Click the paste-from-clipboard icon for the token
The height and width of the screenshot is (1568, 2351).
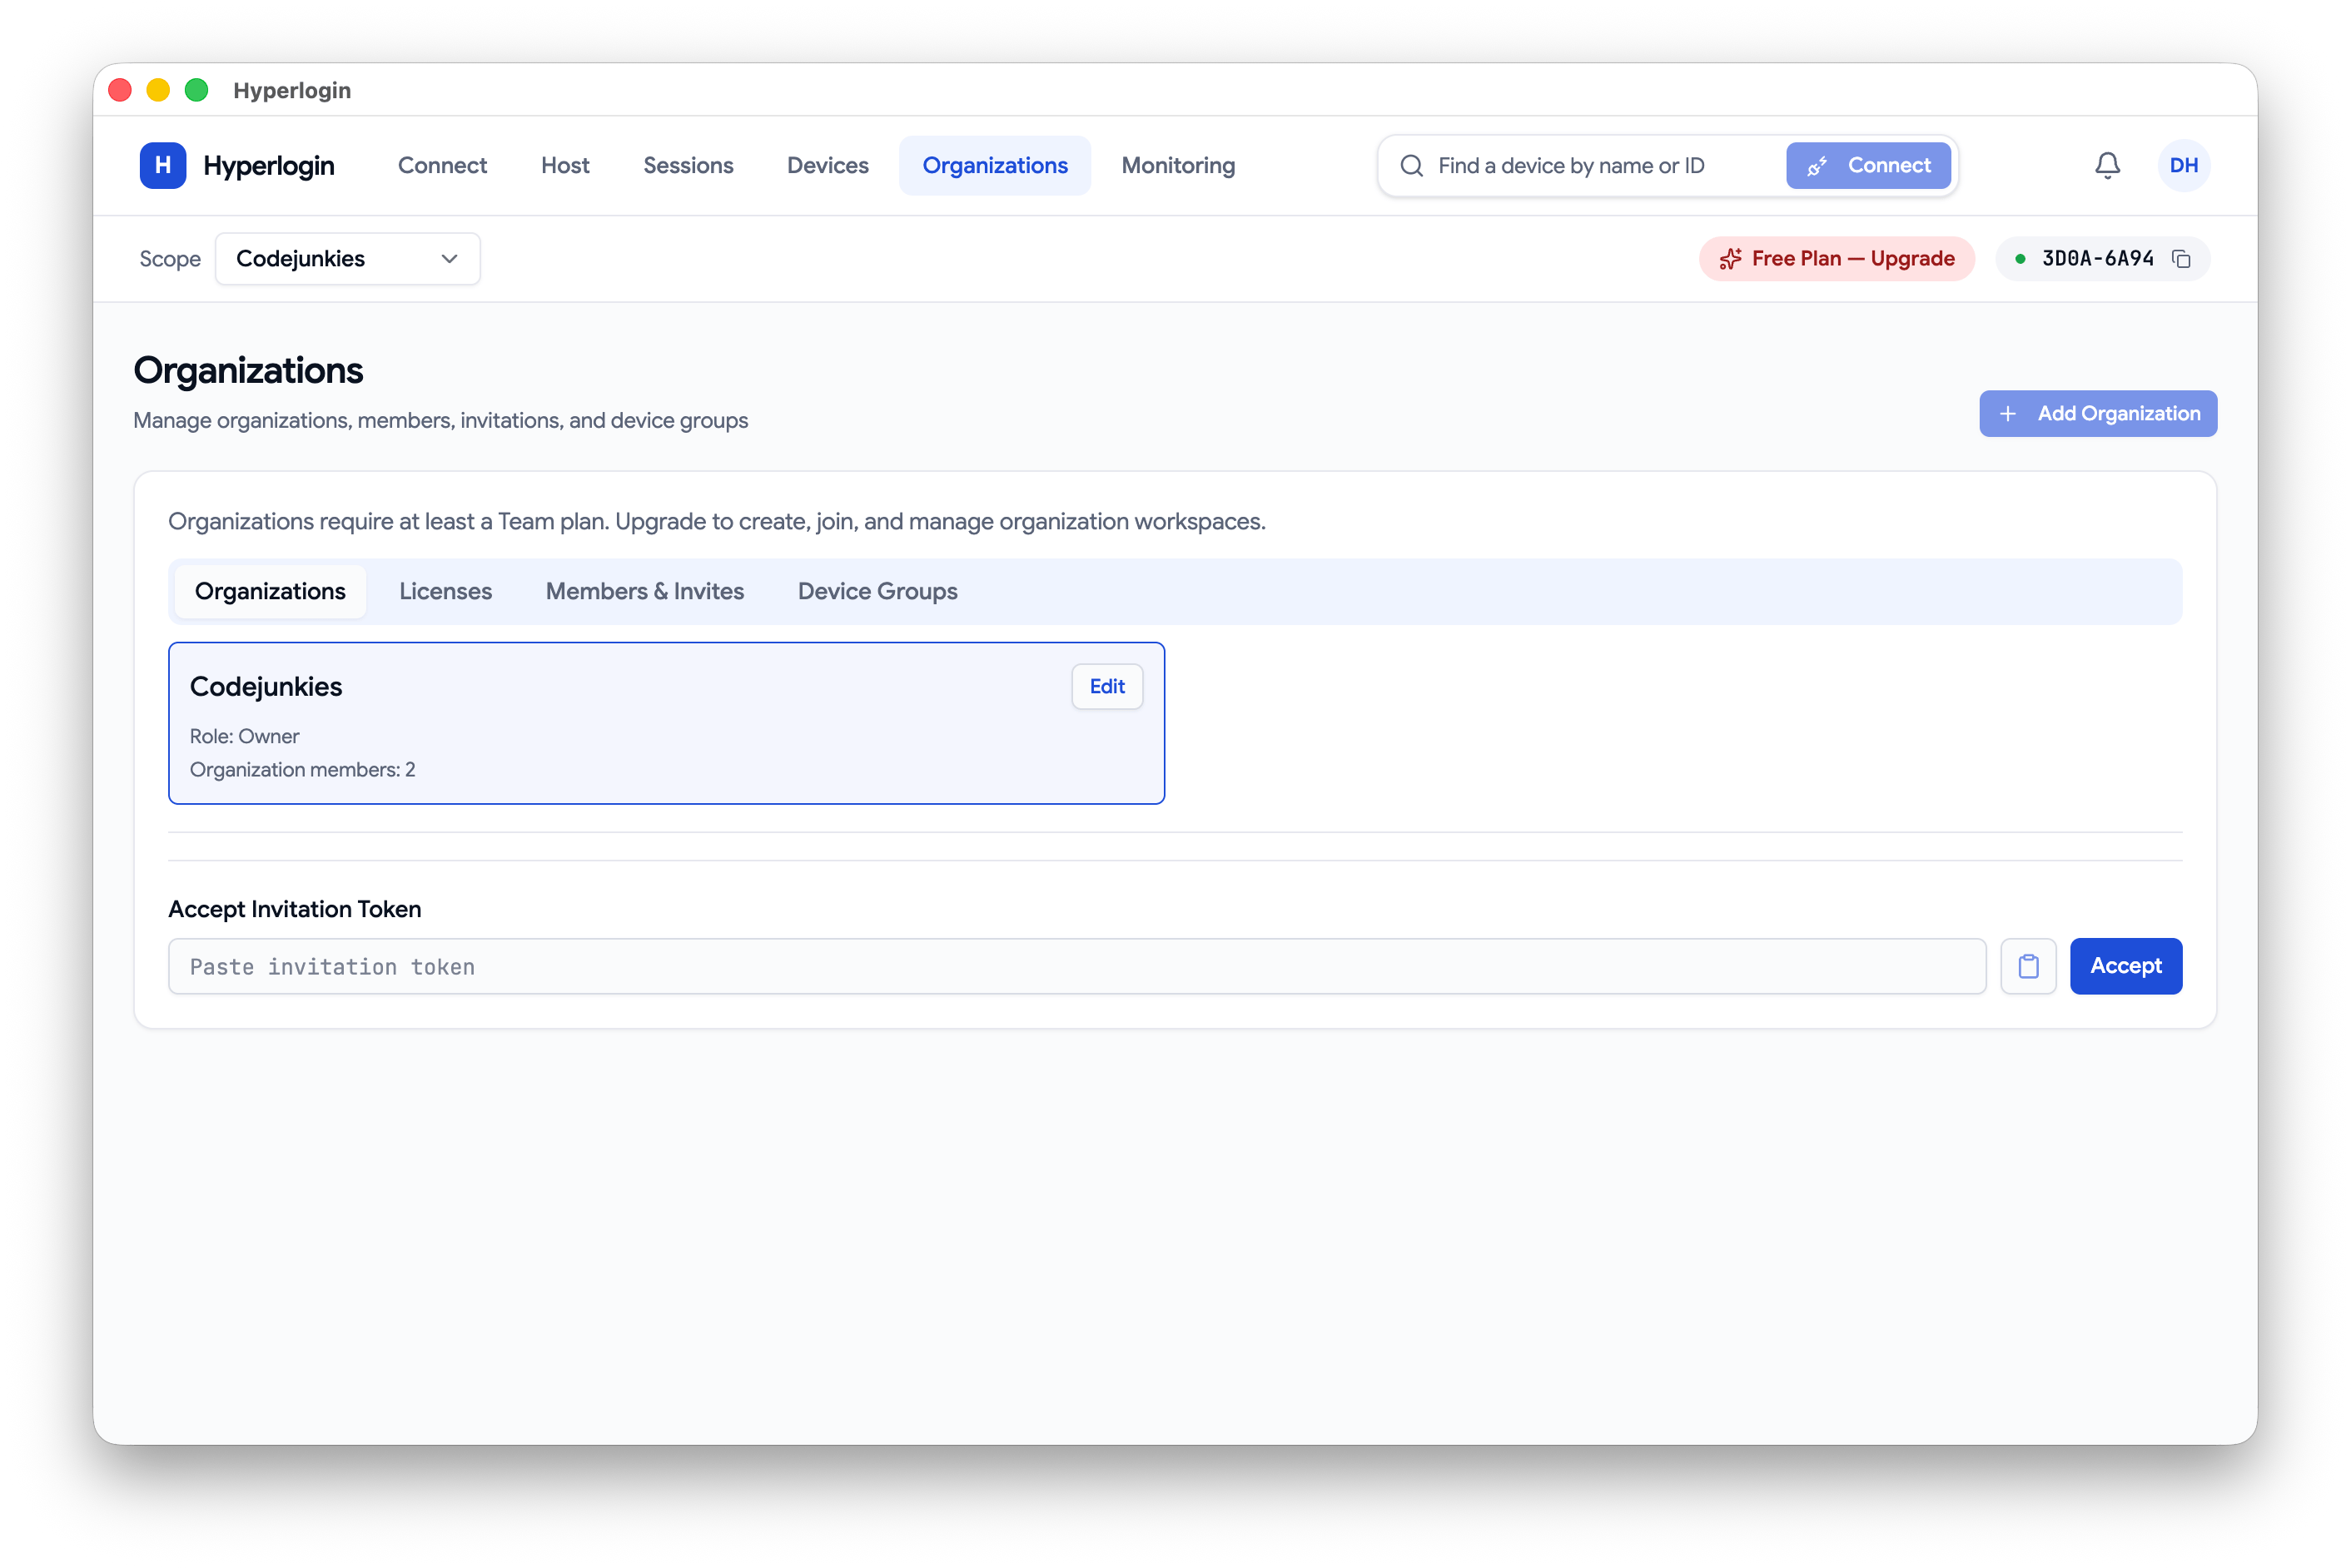tap(2028, 966)
